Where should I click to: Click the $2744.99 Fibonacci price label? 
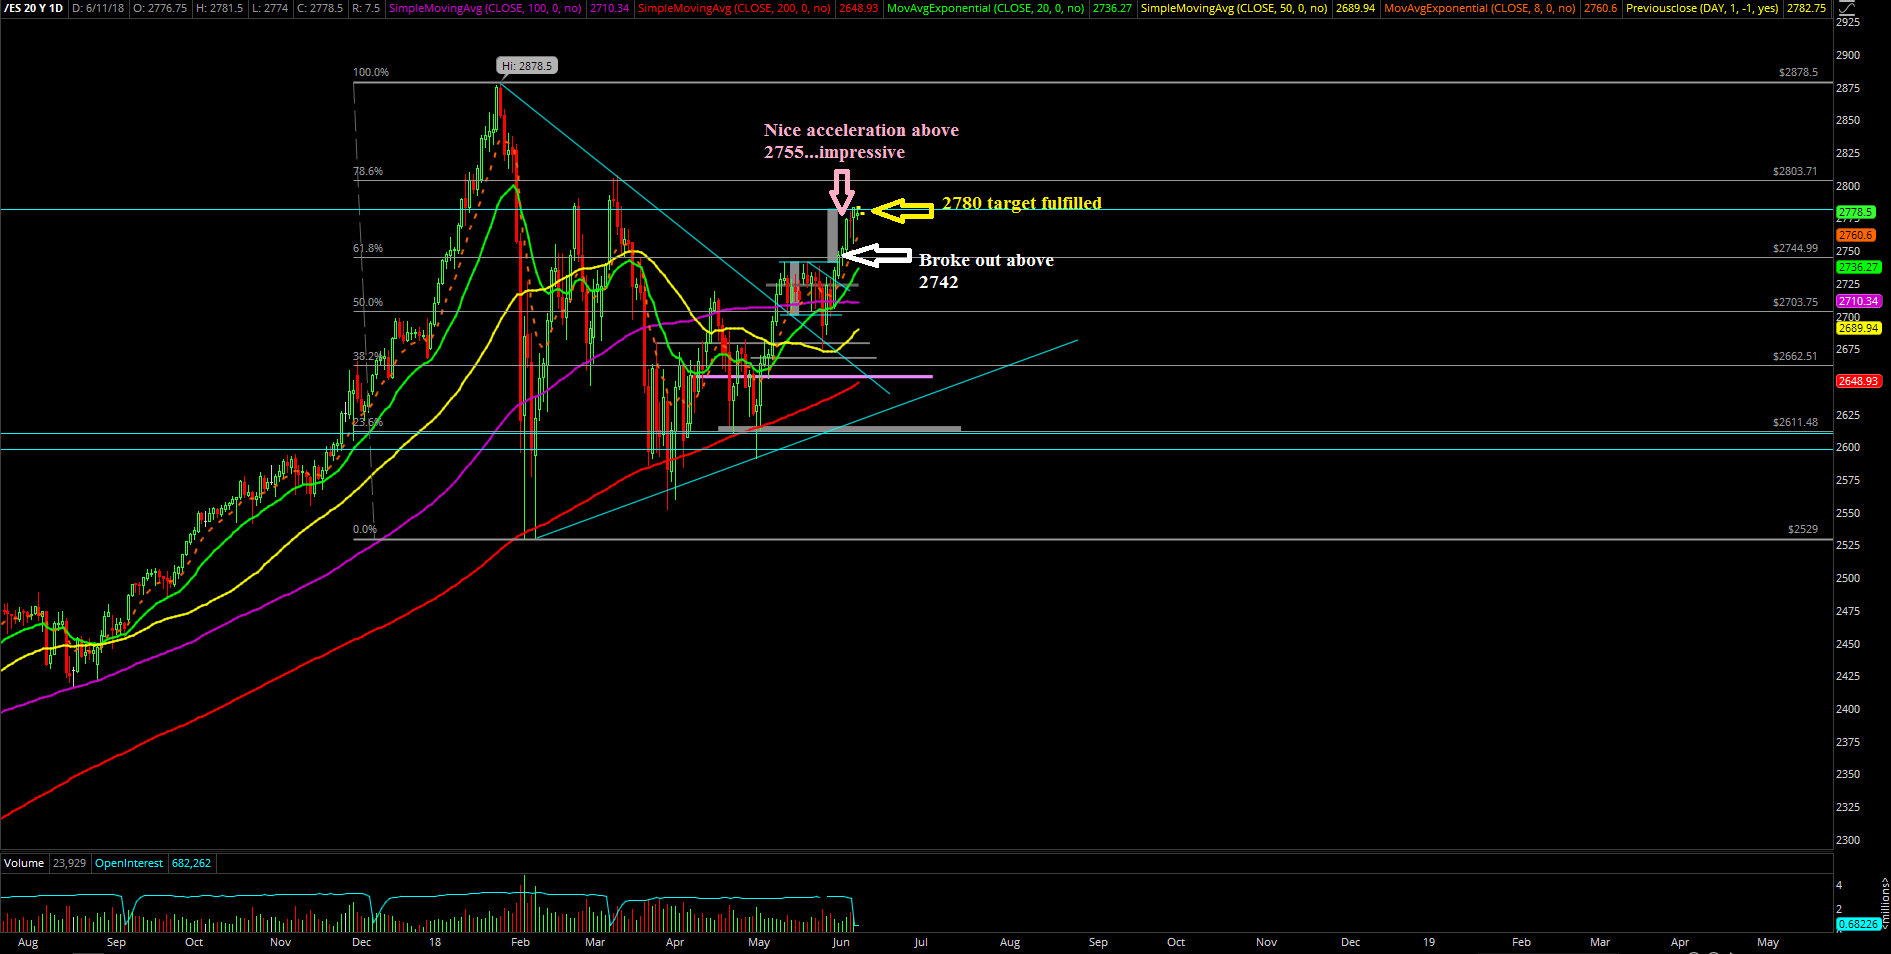[x=1795, y=248]
